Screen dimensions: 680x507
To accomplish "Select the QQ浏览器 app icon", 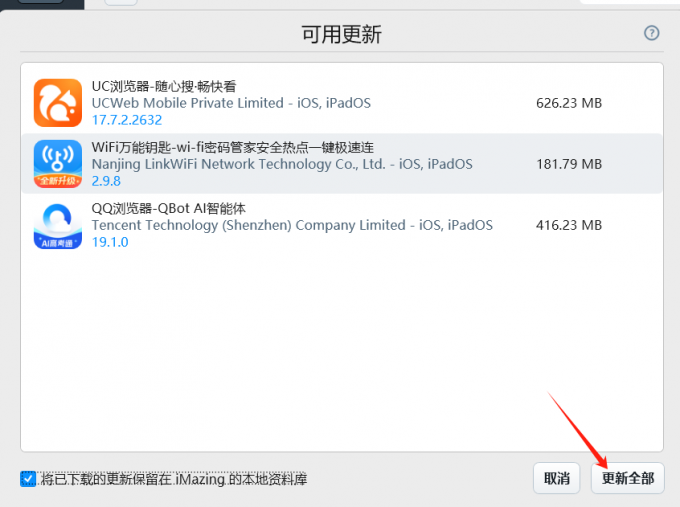I will [58, 225].
